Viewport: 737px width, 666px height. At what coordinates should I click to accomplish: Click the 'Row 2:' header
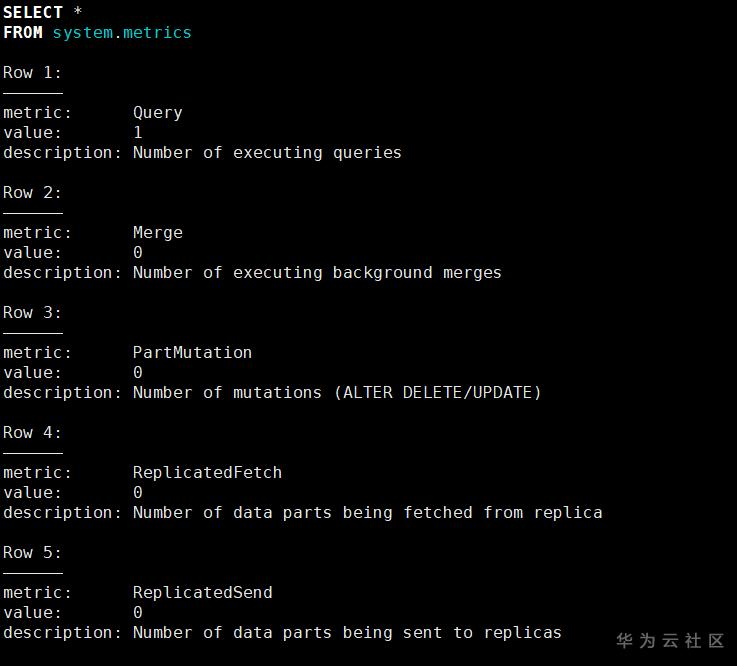point(33,192)
